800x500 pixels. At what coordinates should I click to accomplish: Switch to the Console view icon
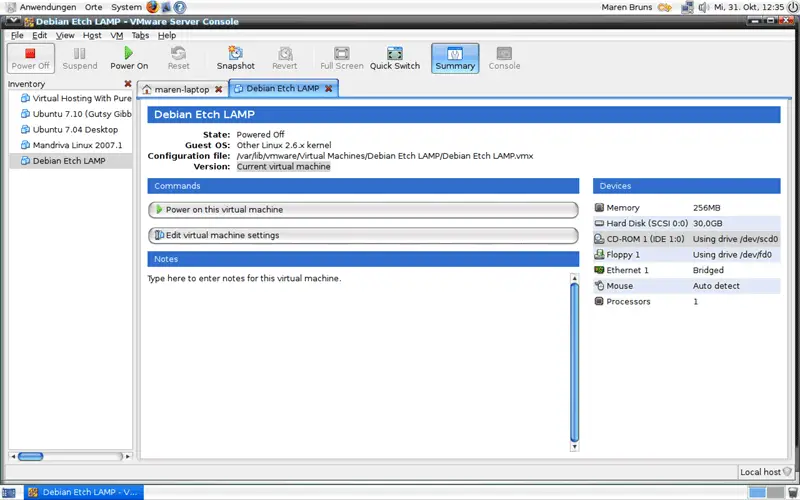504,58
